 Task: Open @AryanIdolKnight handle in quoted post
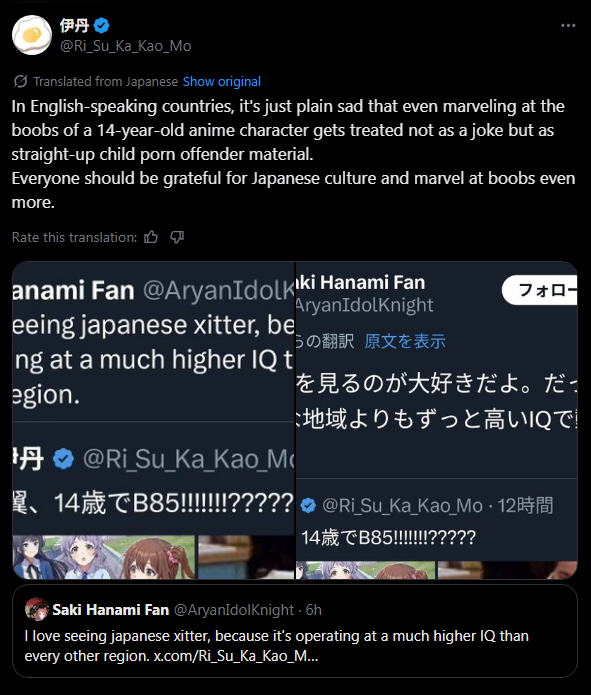pos(234,610)
